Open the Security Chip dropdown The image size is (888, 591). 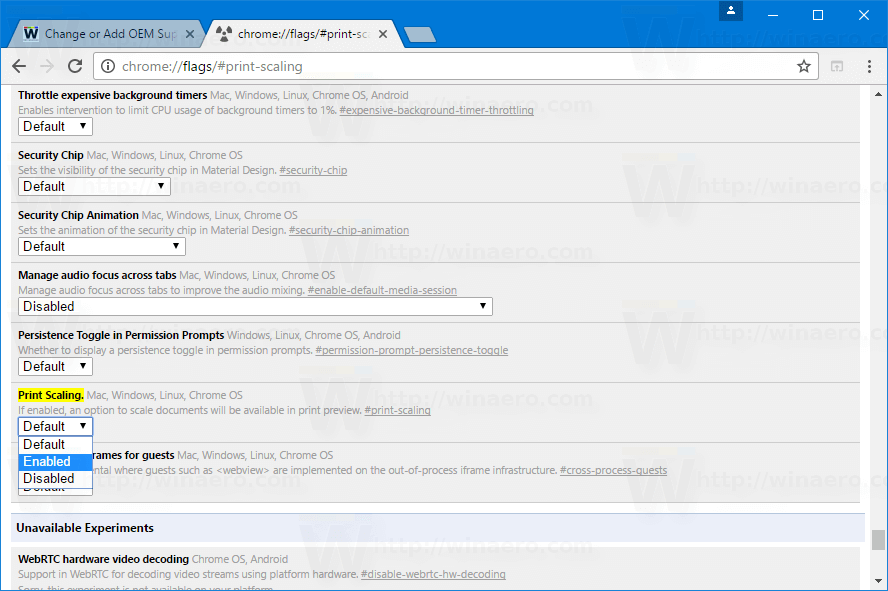coord(94,186)
